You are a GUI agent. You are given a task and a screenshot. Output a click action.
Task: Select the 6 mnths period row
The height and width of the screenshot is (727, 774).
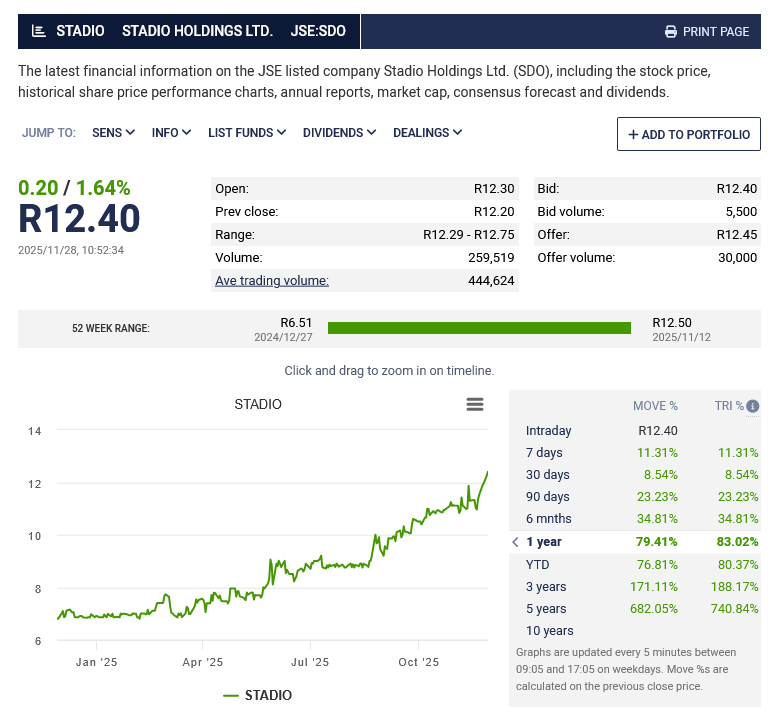click(635, 519)
